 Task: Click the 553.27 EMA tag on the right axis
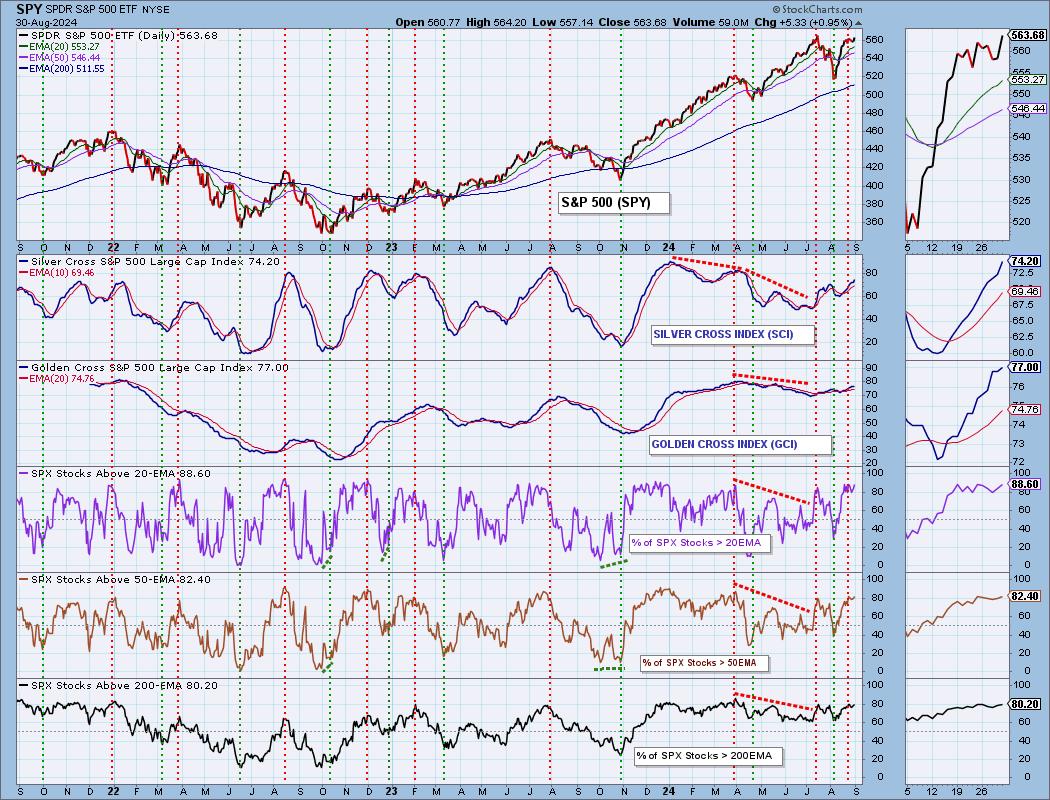click(1028, 79)
